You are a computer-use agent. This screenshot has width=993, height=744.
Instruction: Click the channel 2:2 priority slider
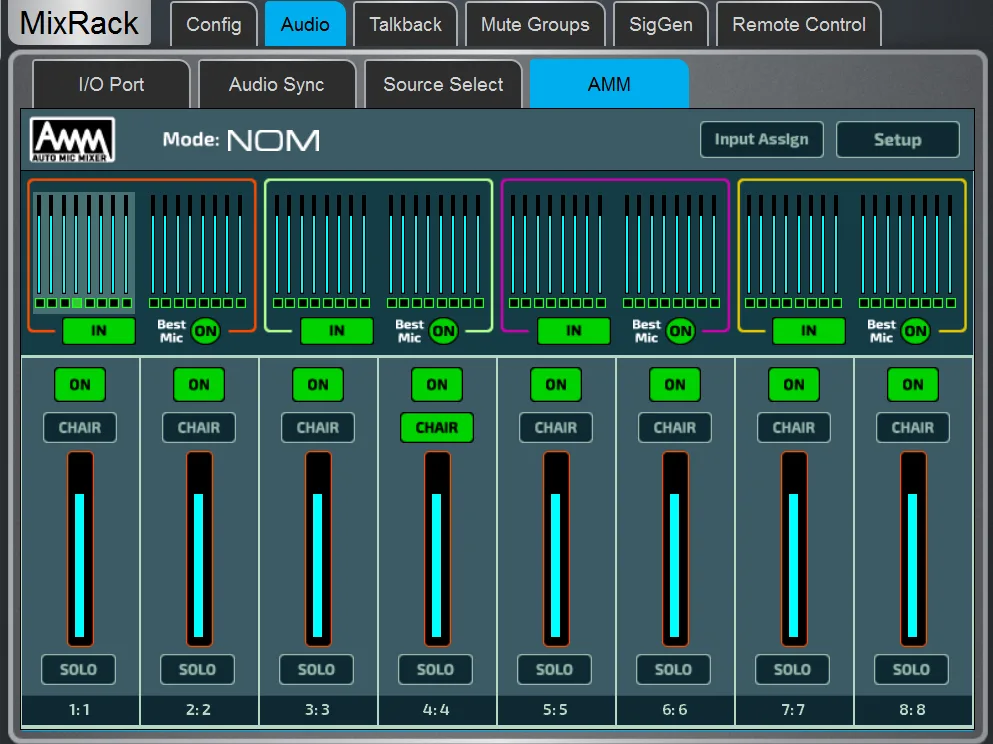pos(199,548)
